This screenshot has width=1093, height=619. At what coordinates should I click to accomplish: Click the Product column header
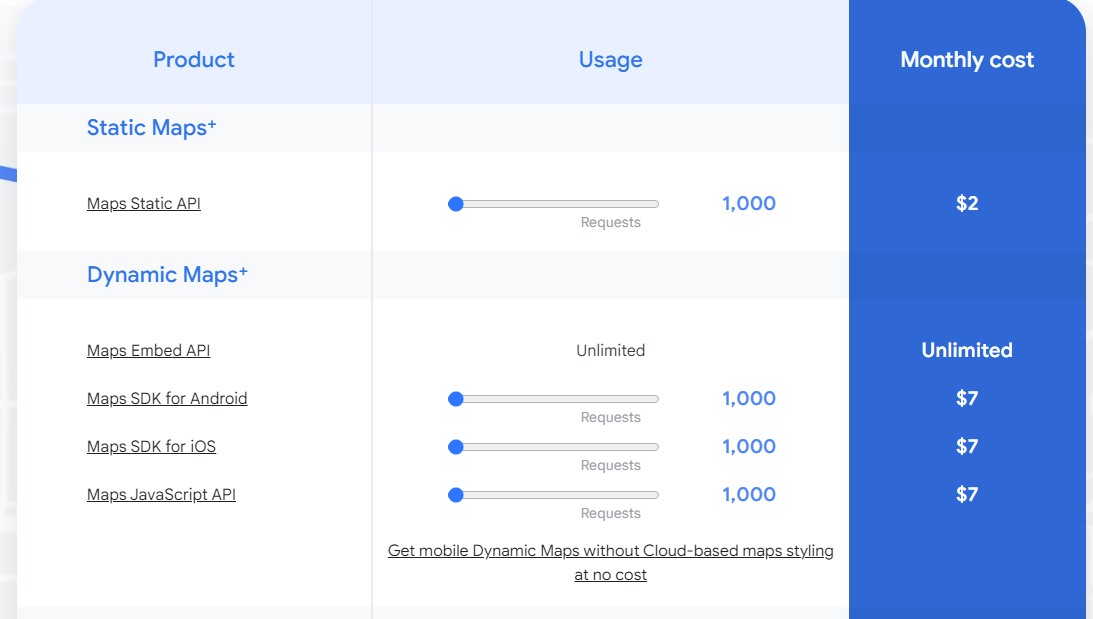[x=194, y=60]
